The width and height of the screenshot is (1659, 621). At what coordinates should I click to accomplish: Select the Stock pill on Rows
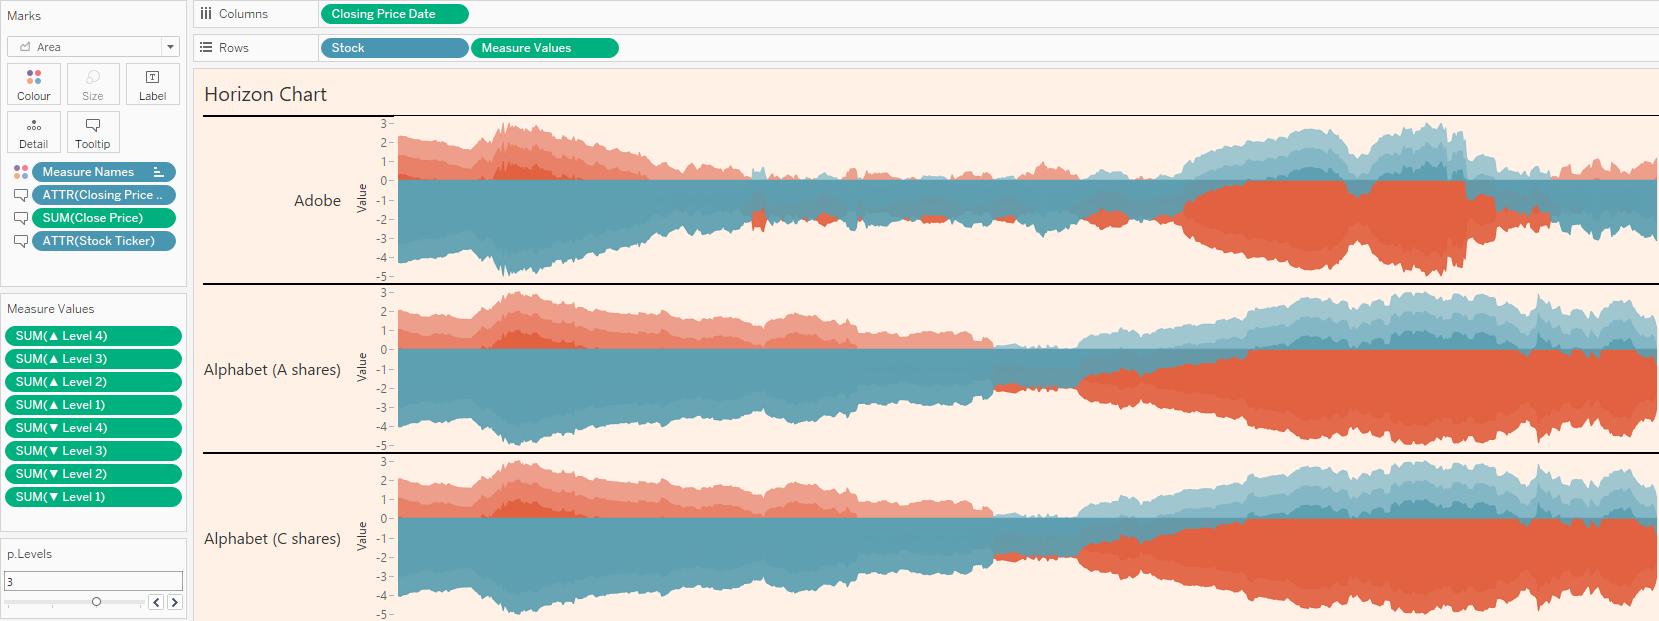click(x=394, y=48)
